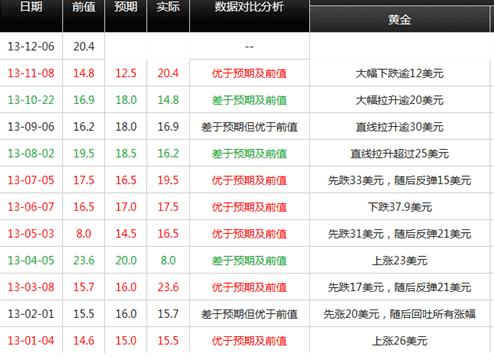This screenshot has width=494, height=361.
Task: Select 先涨20美元，随后回吐所有涨幅 cell
Action: point(399,314)
